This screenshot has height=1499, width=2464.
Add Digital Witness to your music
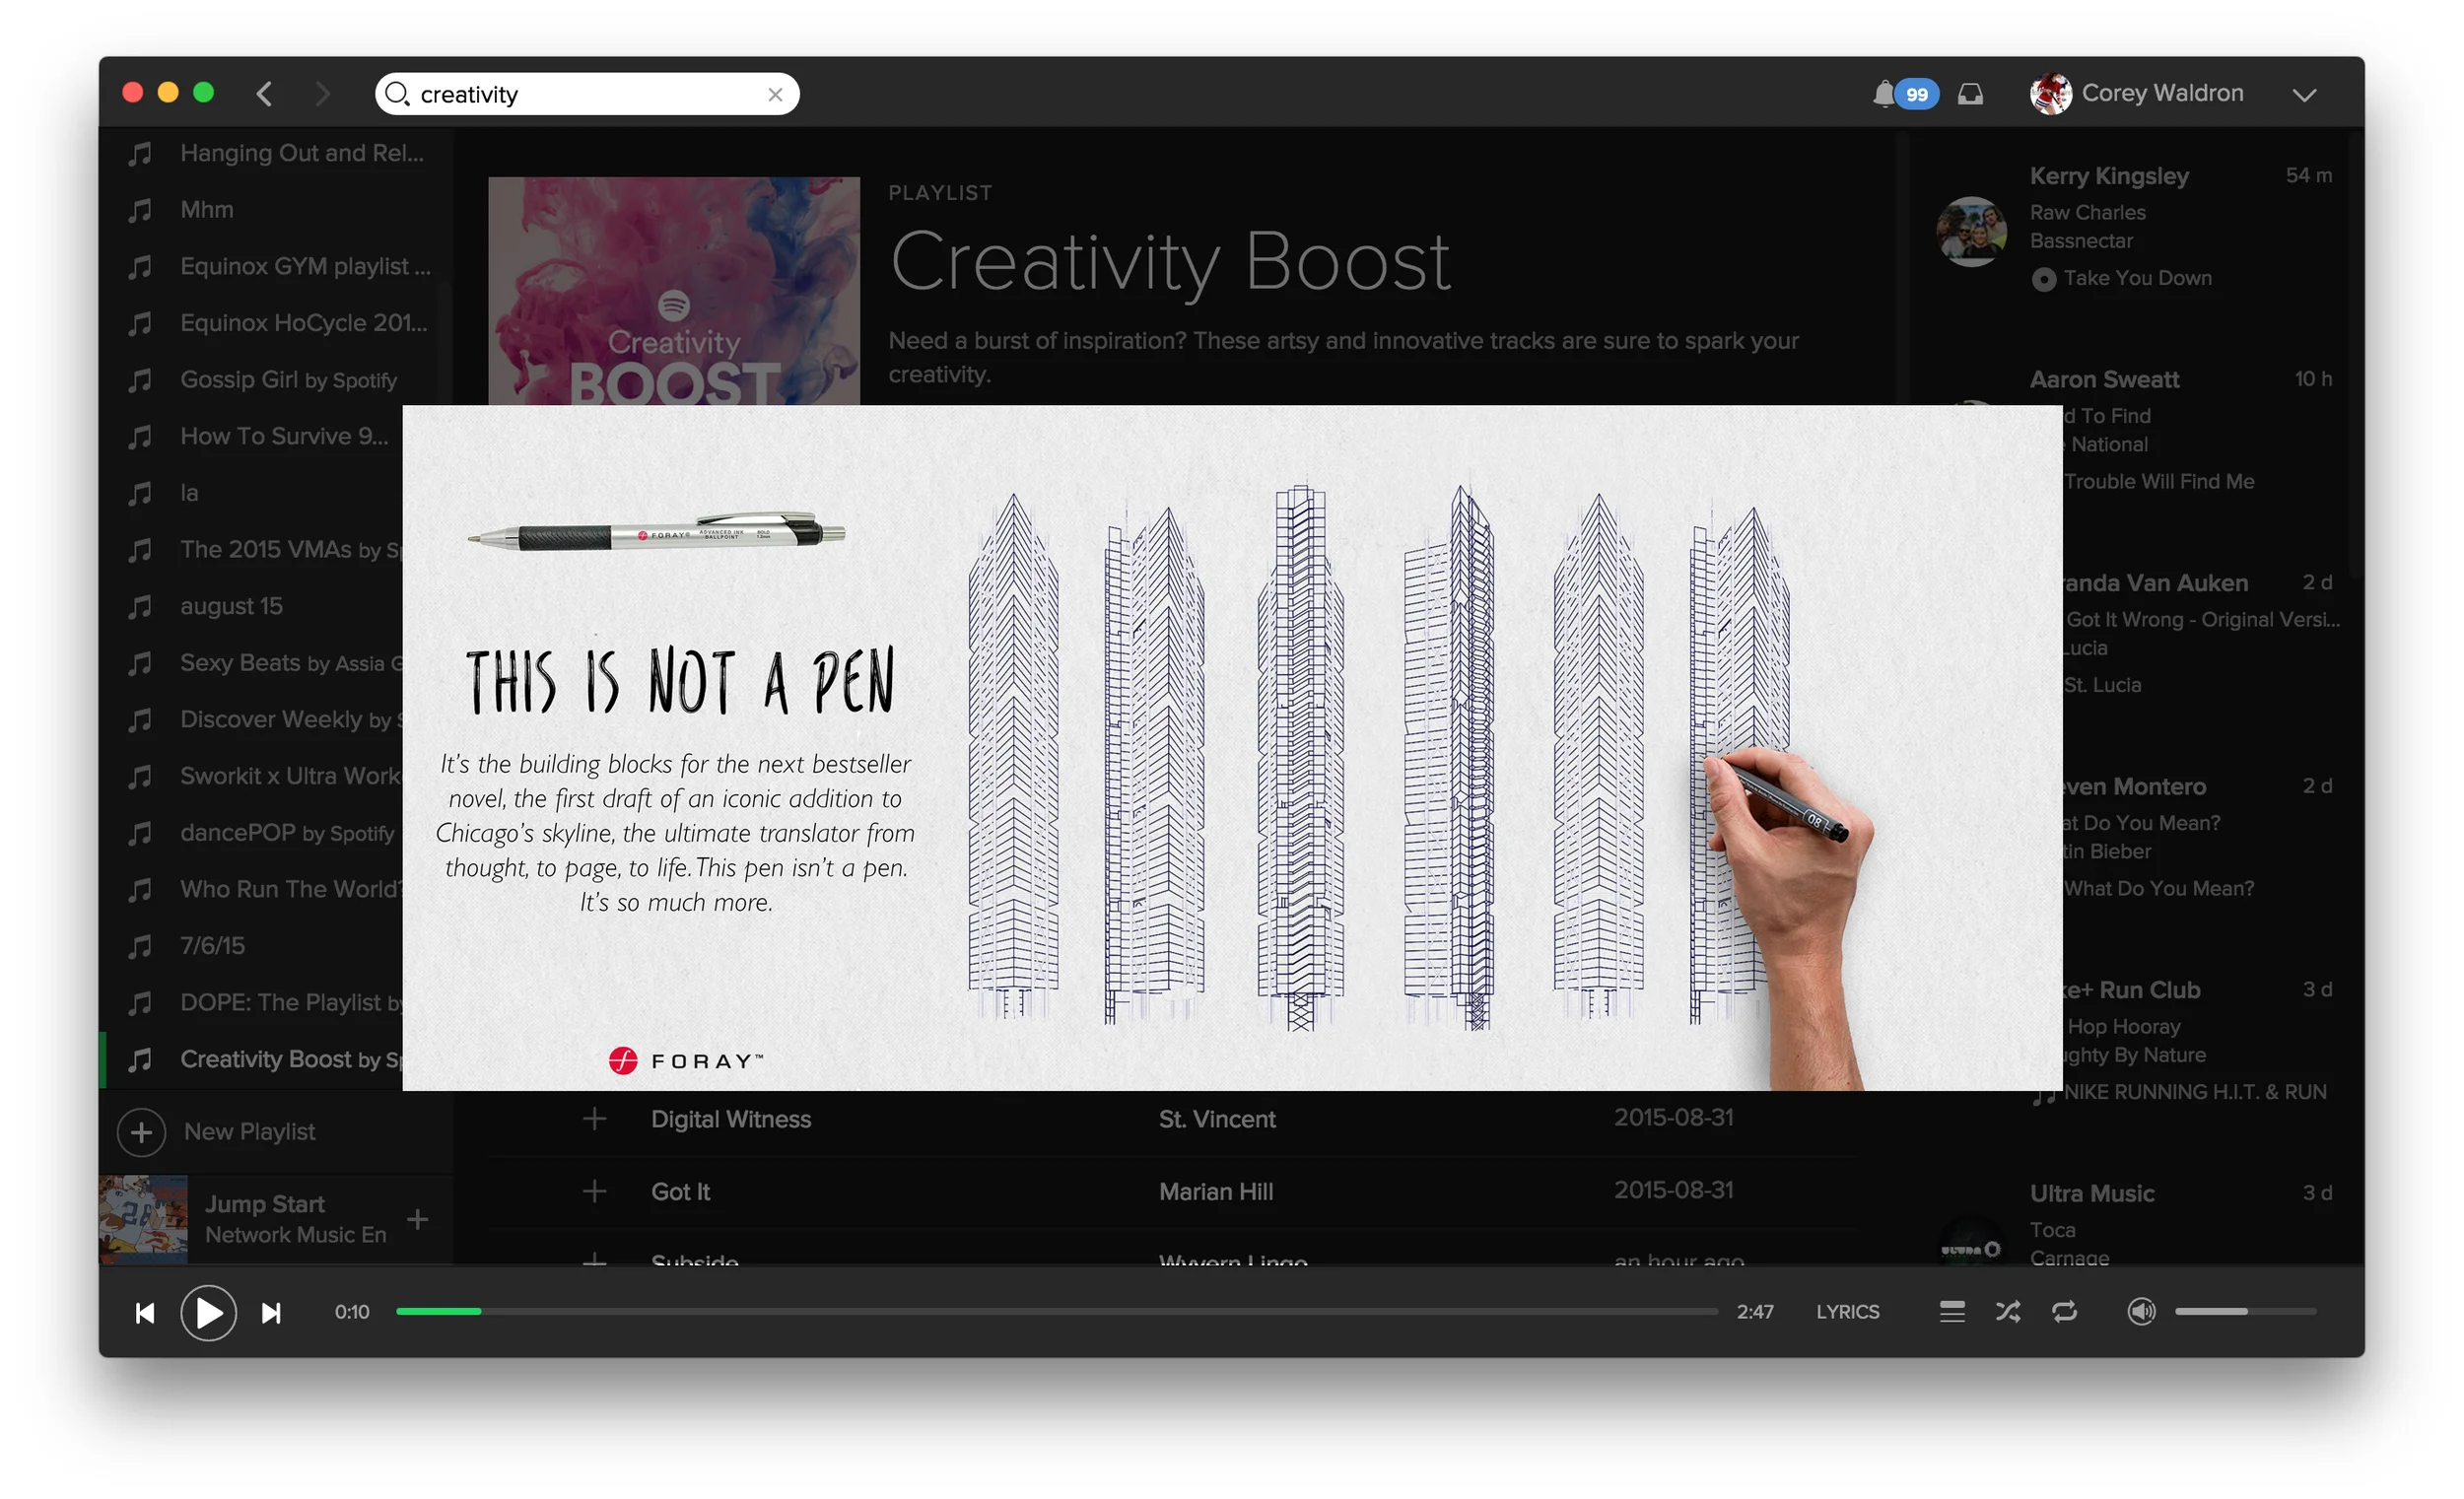coord(594,1118)
